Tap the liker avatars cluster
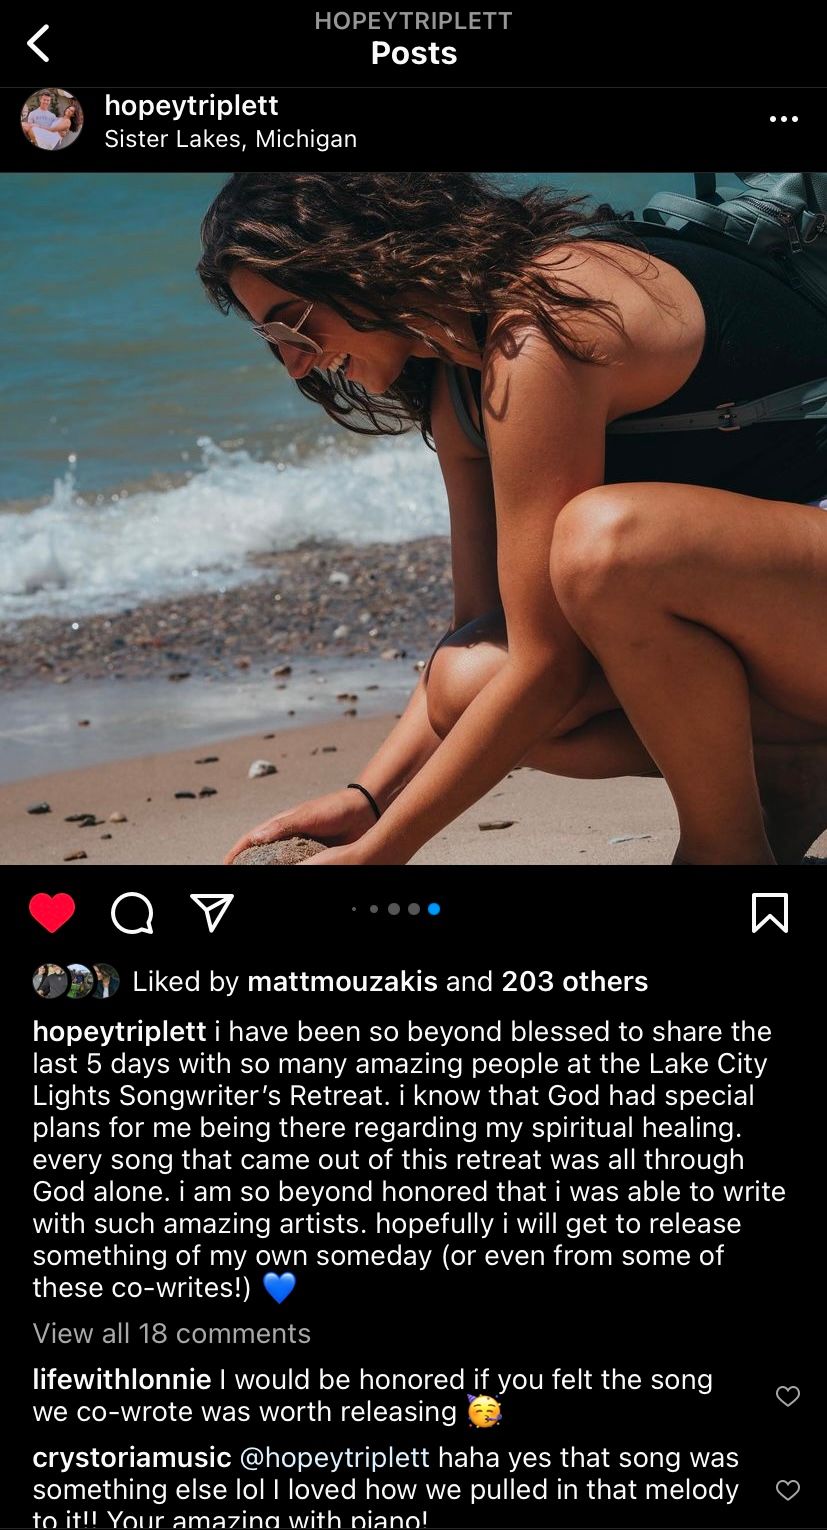827x1530 pixels. (x=76, y=981)
